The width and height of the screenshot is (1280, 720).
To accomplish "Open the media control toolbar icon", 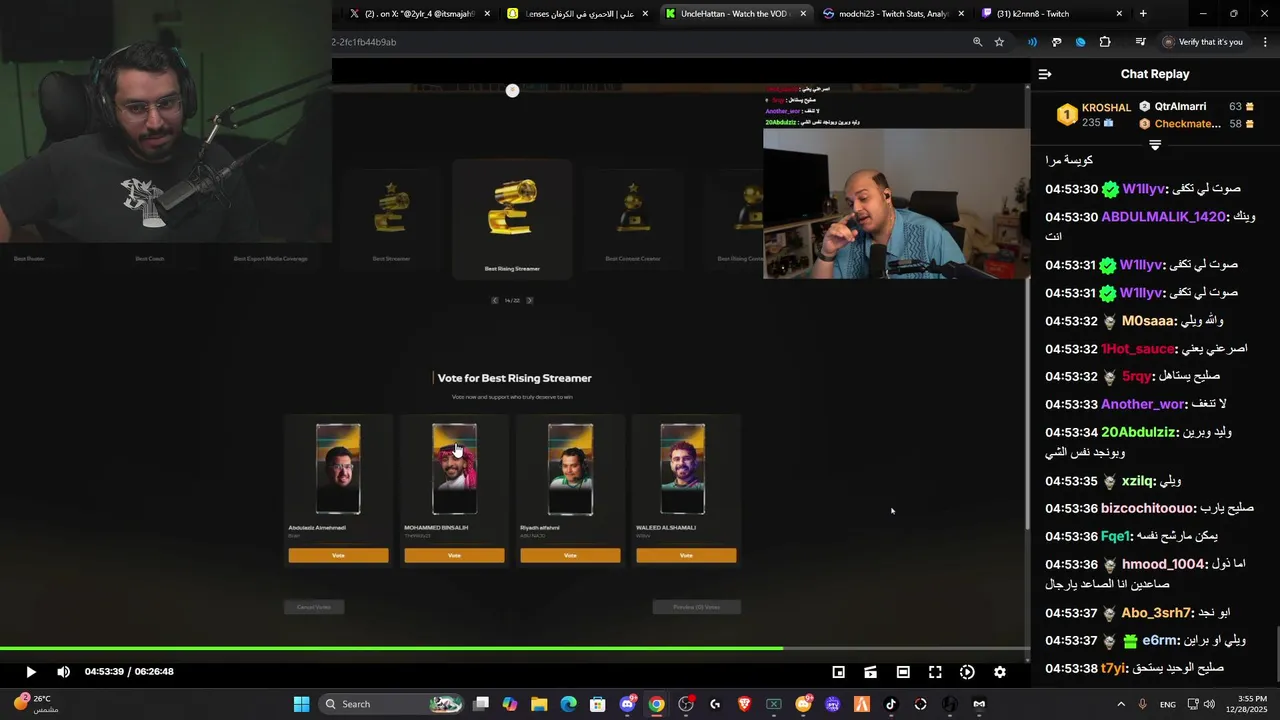I will click(x=1140, y=42).
